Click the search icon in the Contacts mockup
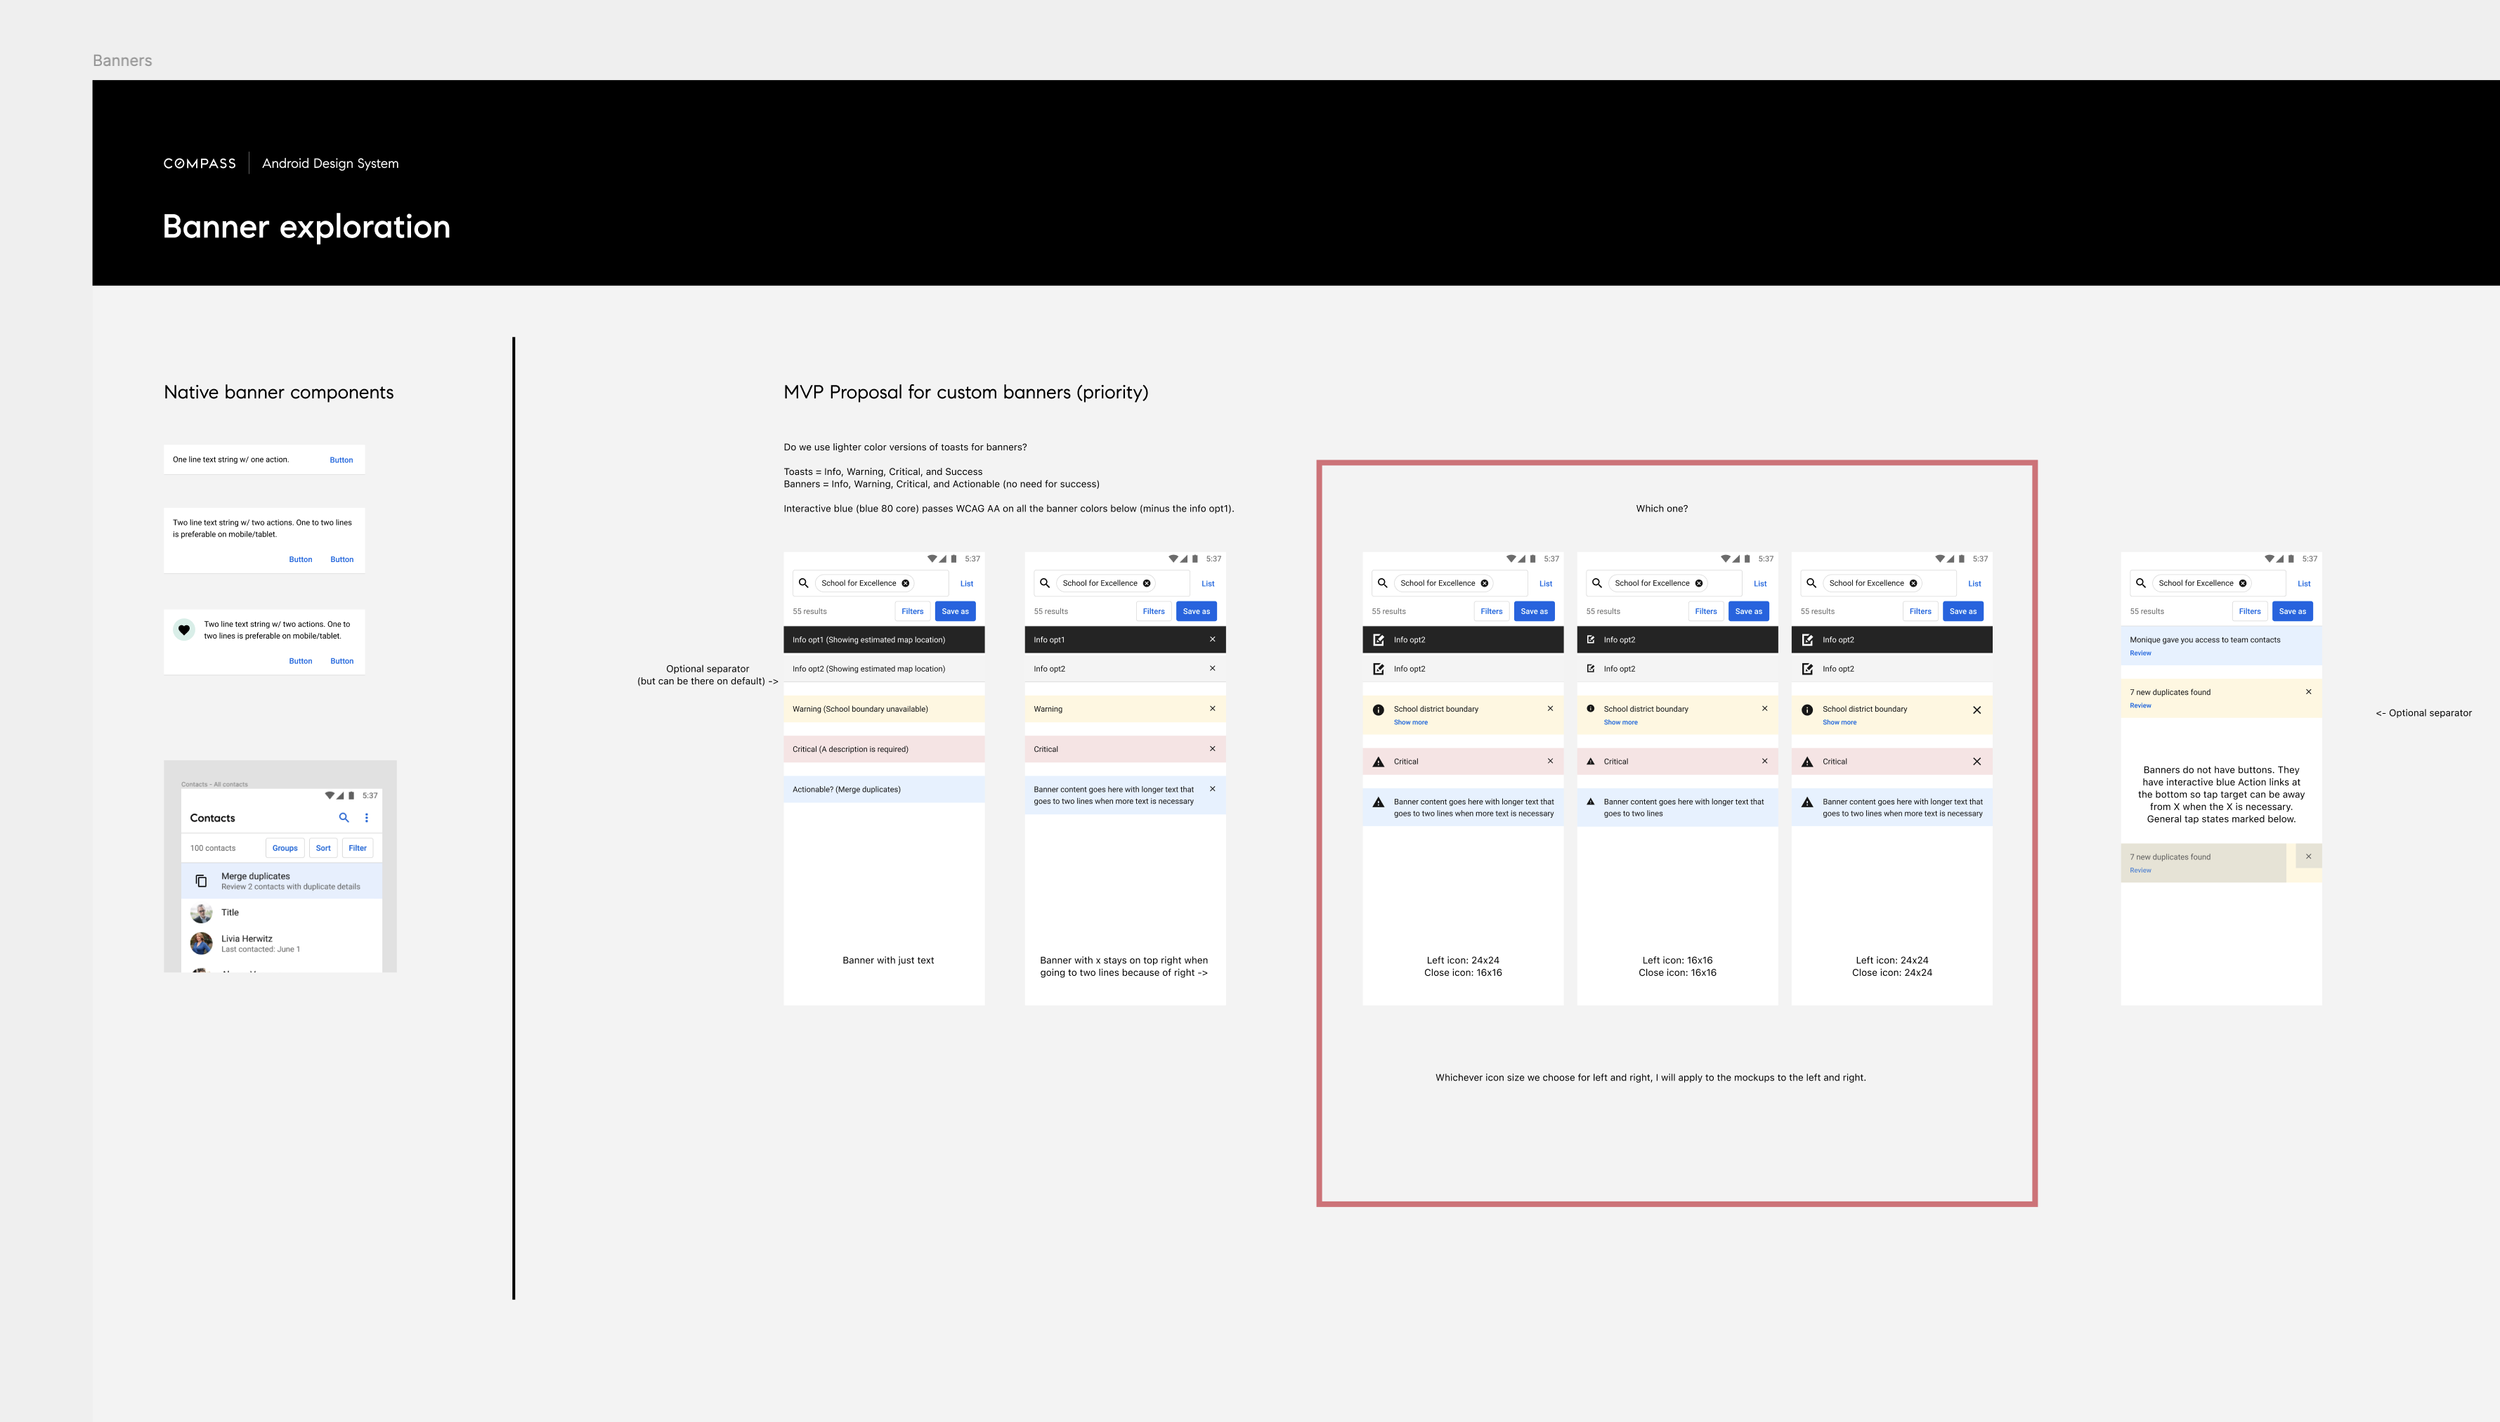Image resolution: width=2500 pixels, height=1422 pixels. [344, 818]
